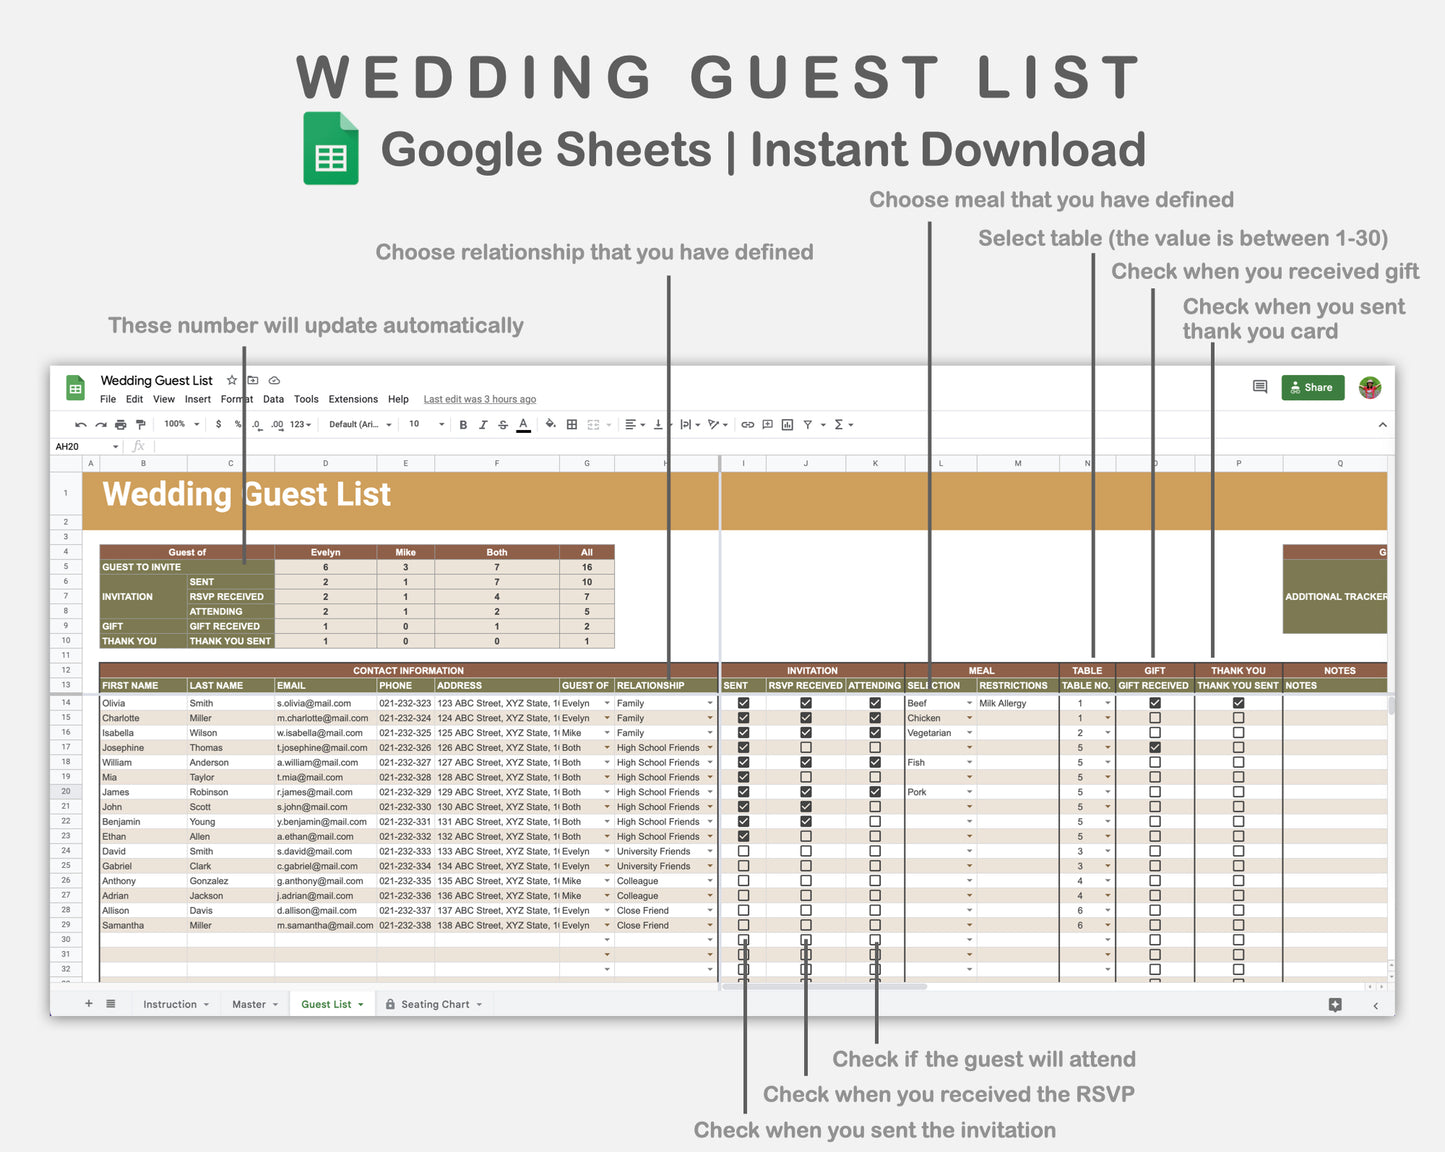Uncheck Olivia's Gift Received checkbox
1445x1152 pixels.
pos(1154,703)
